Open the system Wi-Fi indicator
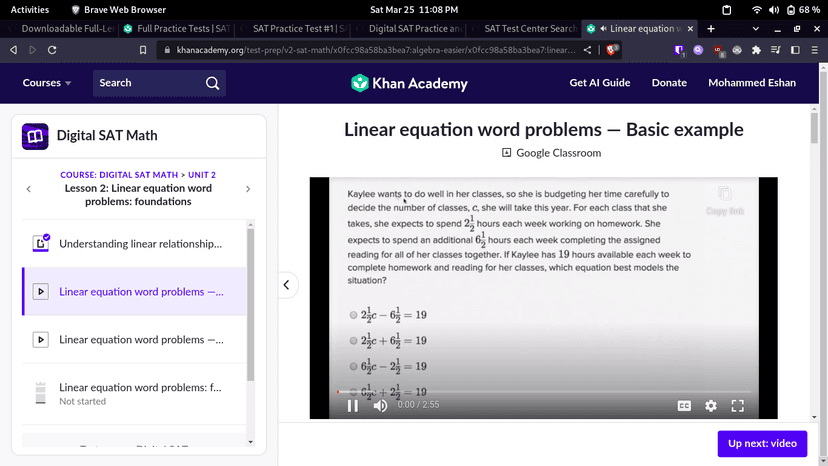The width and height of the screenshot is (828, 466). pos(757,10)
